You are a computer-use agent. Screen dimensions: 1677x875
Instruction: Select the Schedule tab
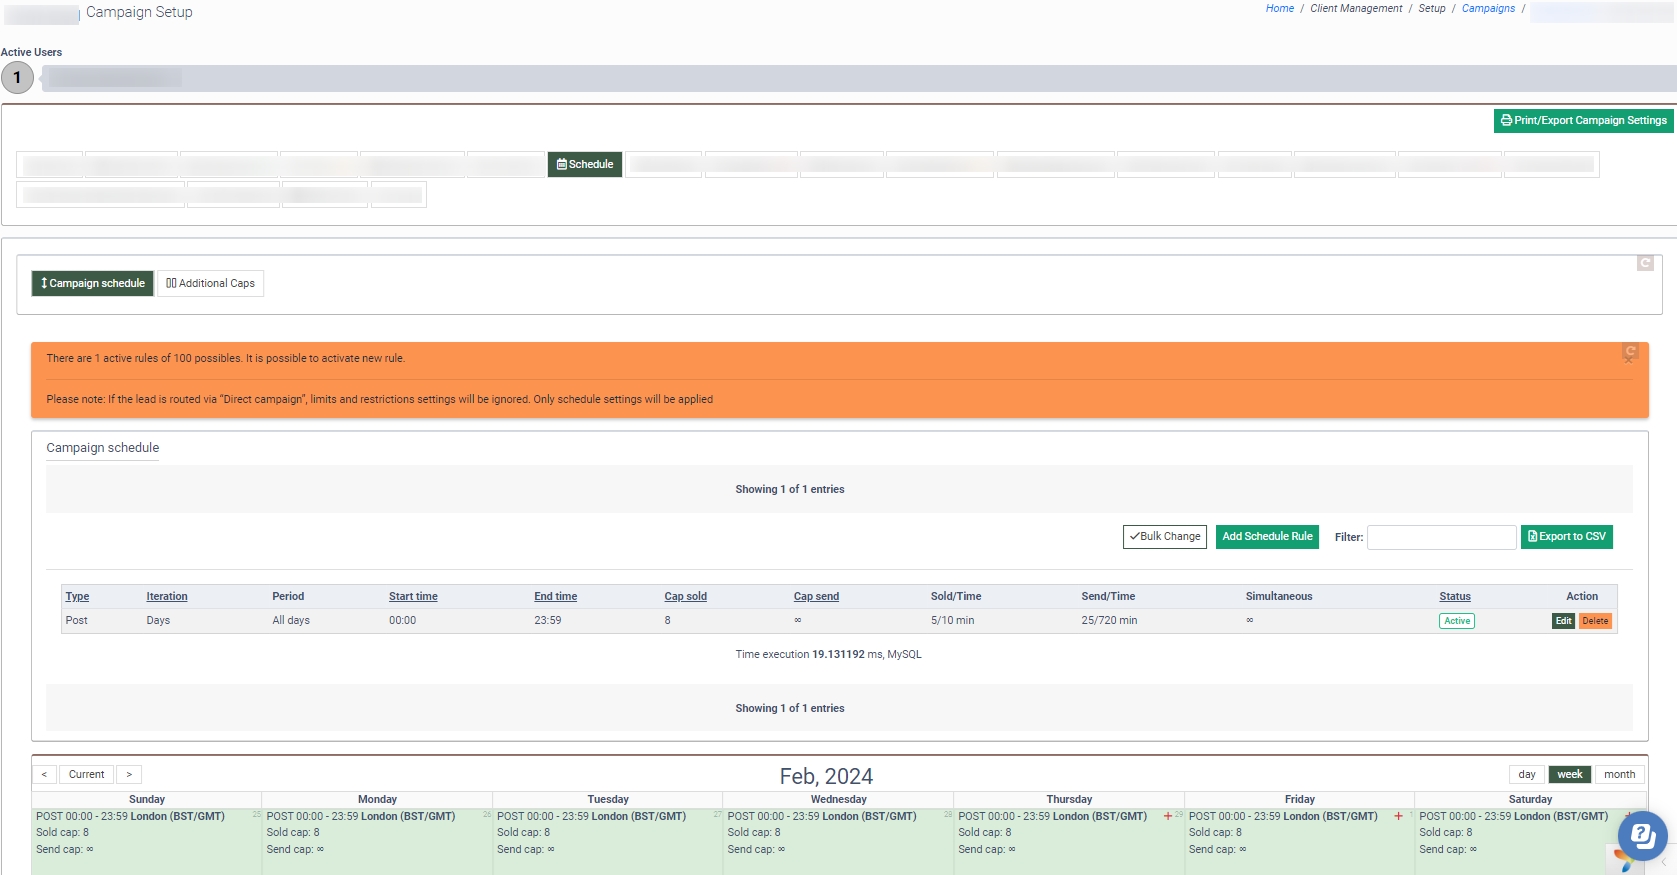click(x=585, y=164)
